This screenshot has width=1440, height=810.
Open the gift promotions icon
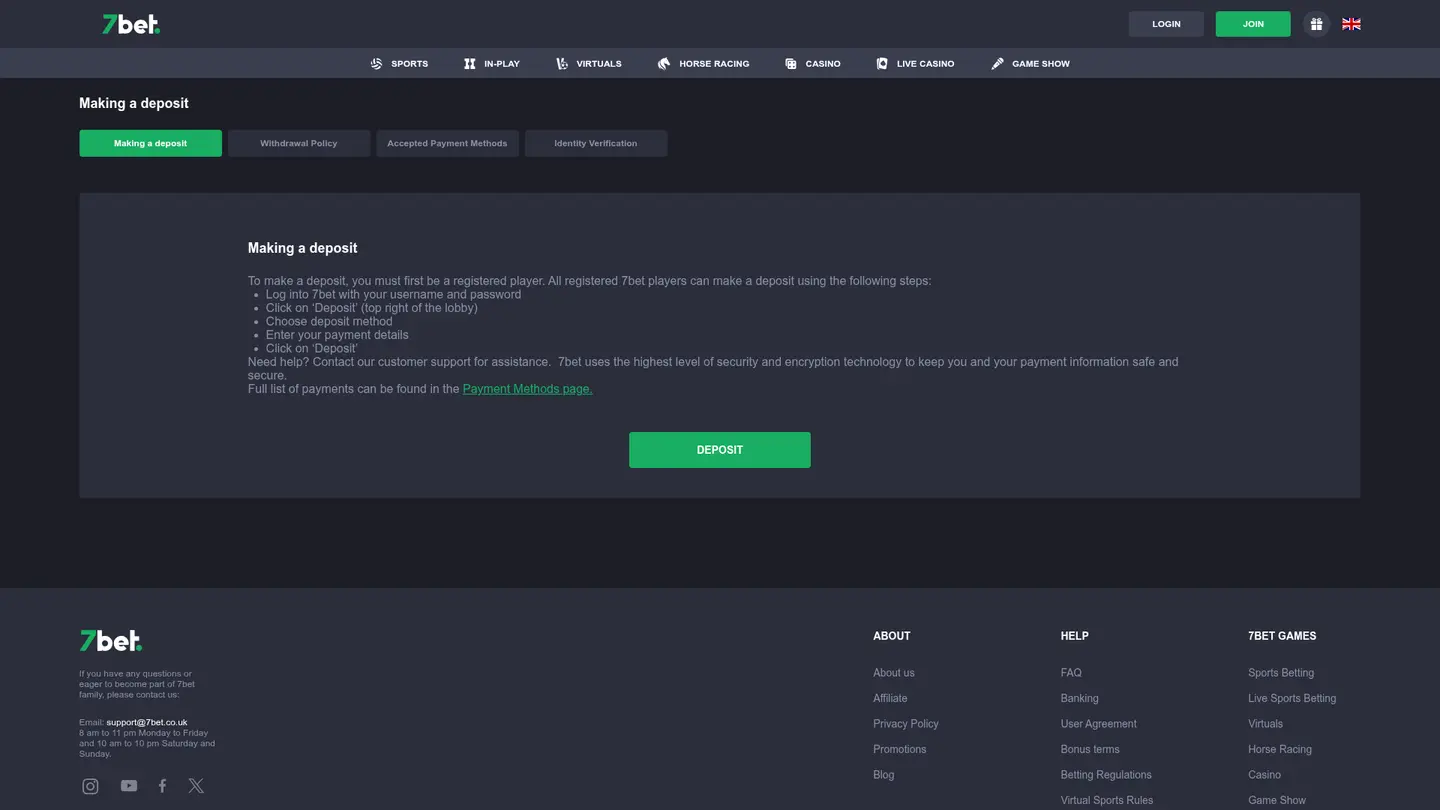click(x=1316, y=24)
